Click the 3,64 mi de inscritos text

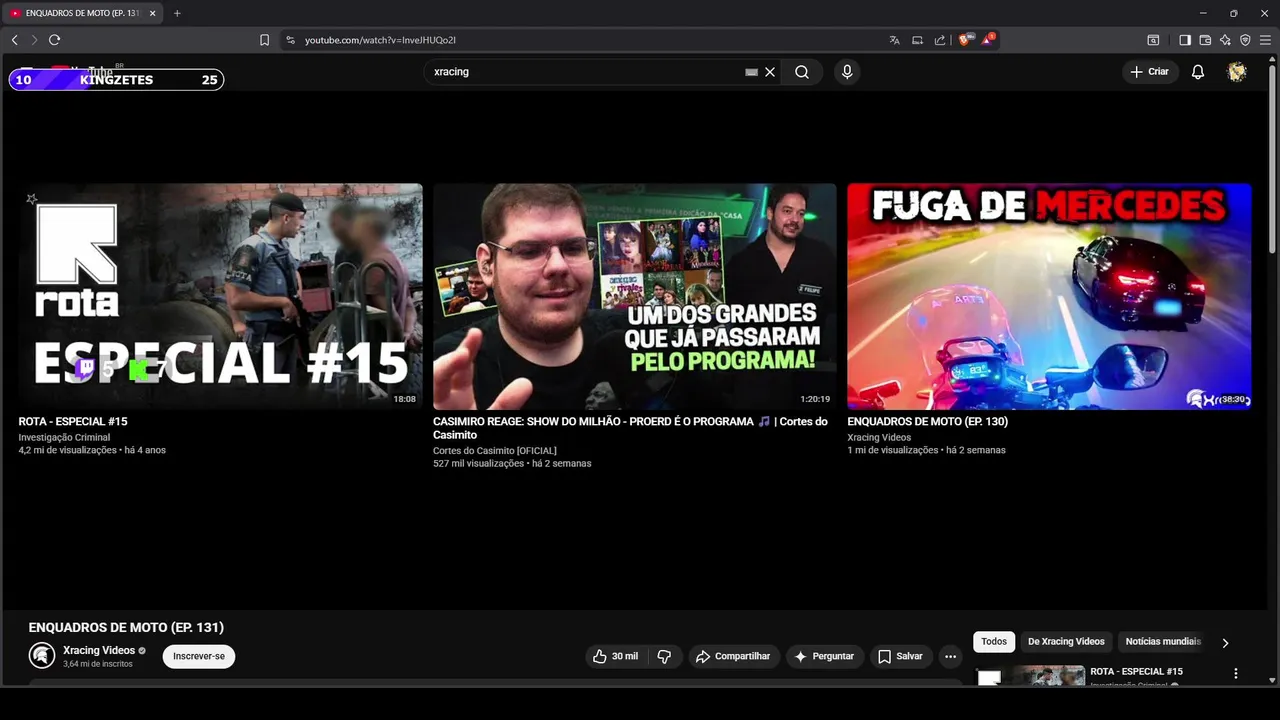click(98, 664)
